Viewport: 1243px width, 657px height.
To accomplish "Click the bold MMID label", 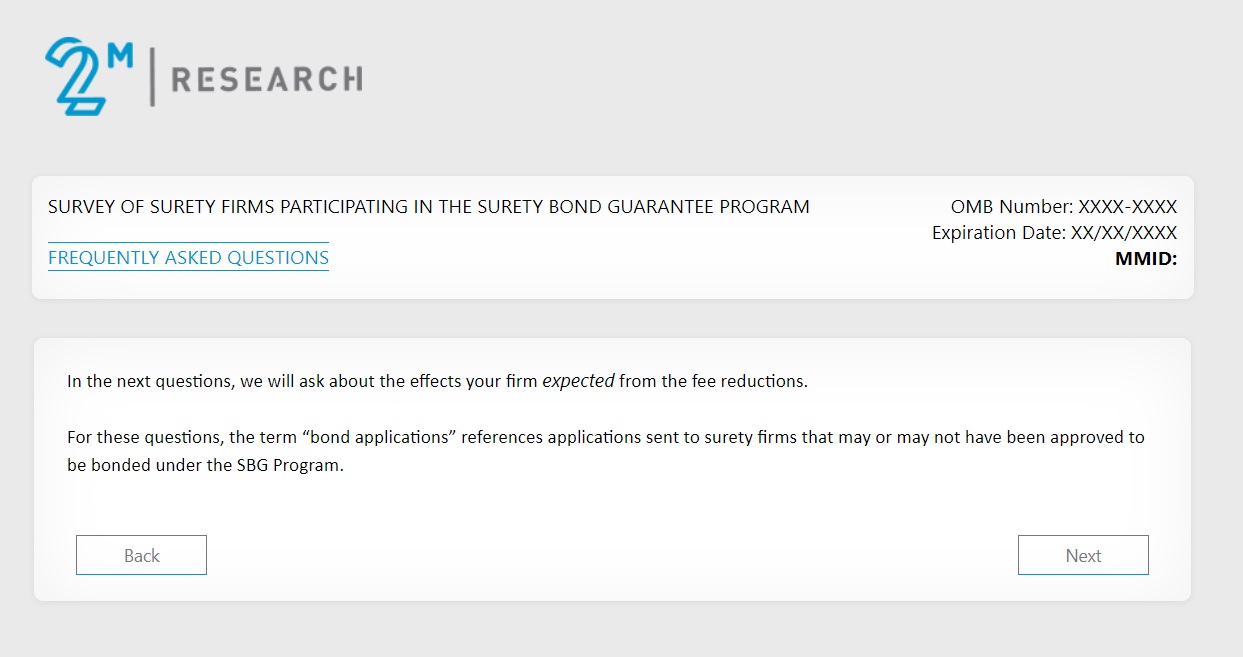I will (1145, 259).
